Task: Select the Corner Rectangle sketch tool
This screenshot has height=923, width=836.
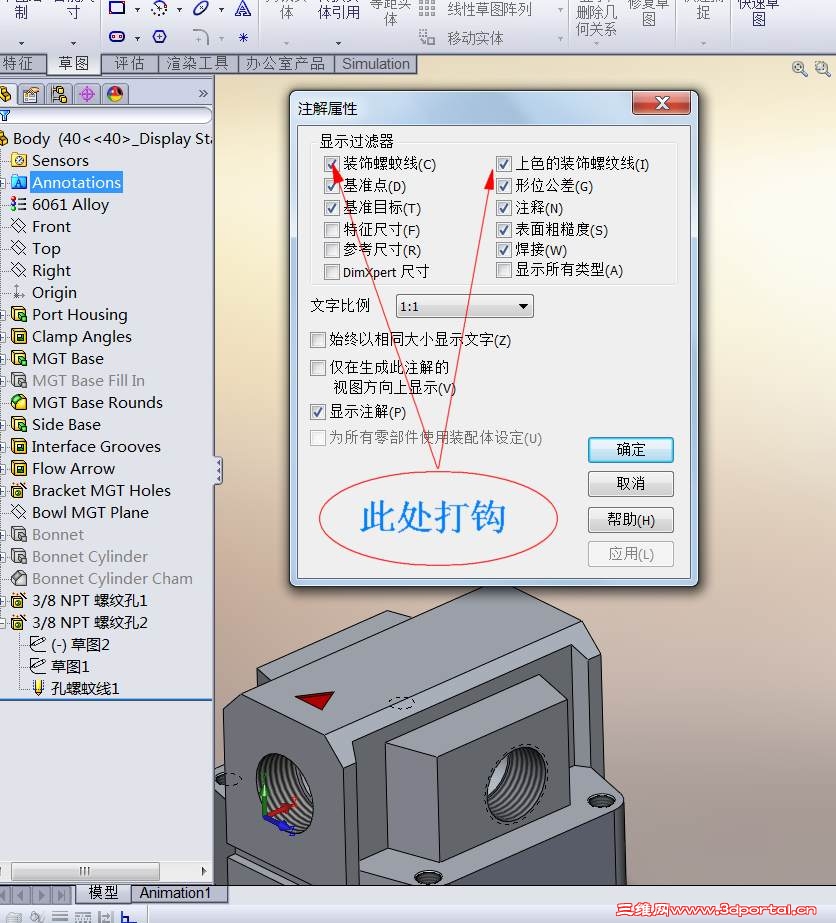Action: 117,8
